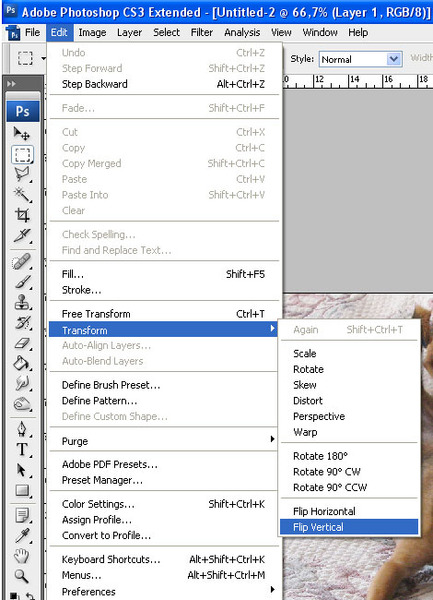Select the Clone Stamp tool
This screenshot has width=433, height=600.
(x=22, y=302)
